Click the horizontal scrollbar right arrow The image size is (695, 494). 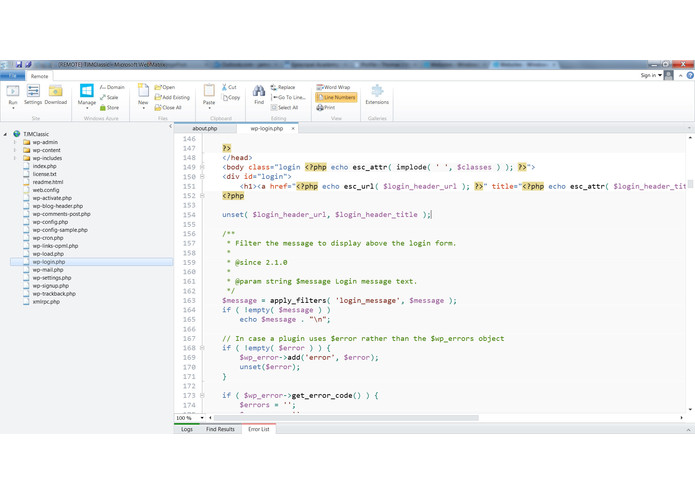point(682,418)
